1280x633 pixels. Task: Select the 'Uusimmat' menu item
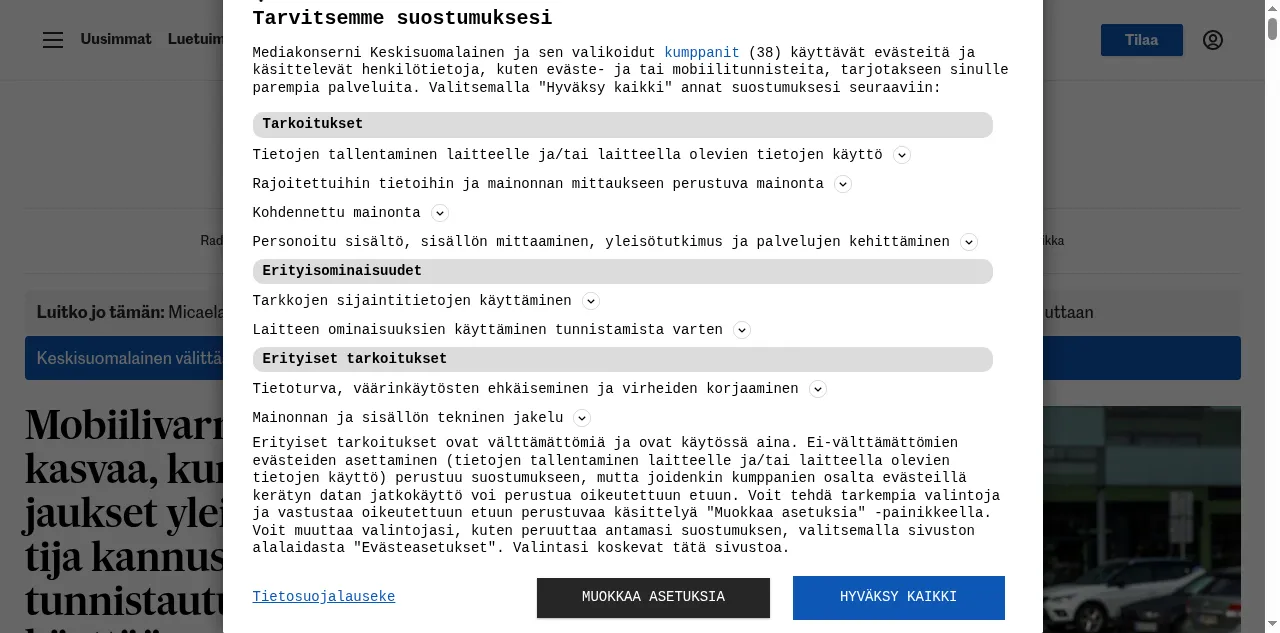(x=116, y=39)
